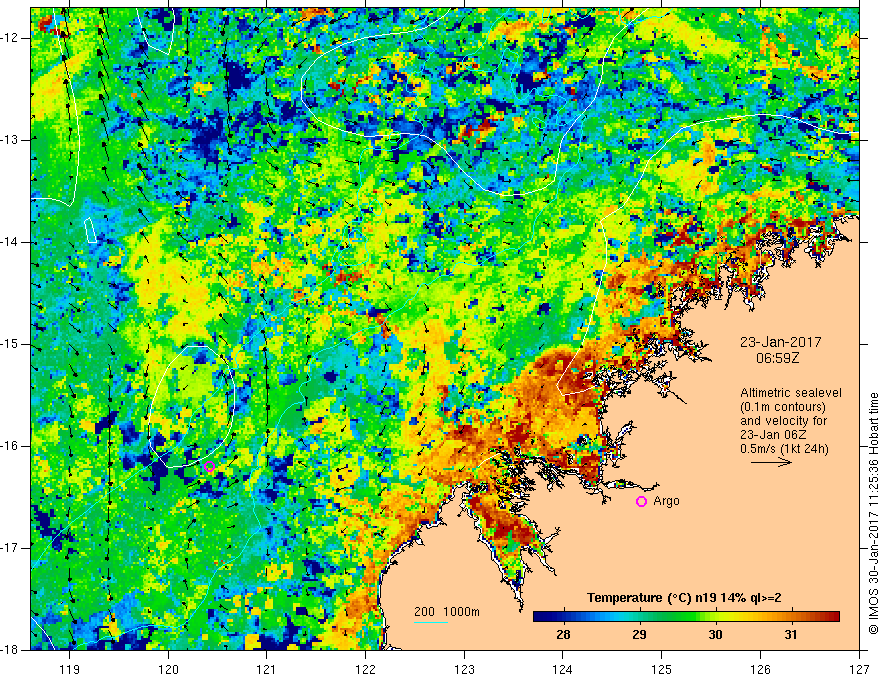Click the date text "23-Jan-2017"
The width and height of the screenshot is (880, 680).
(780, 342)
